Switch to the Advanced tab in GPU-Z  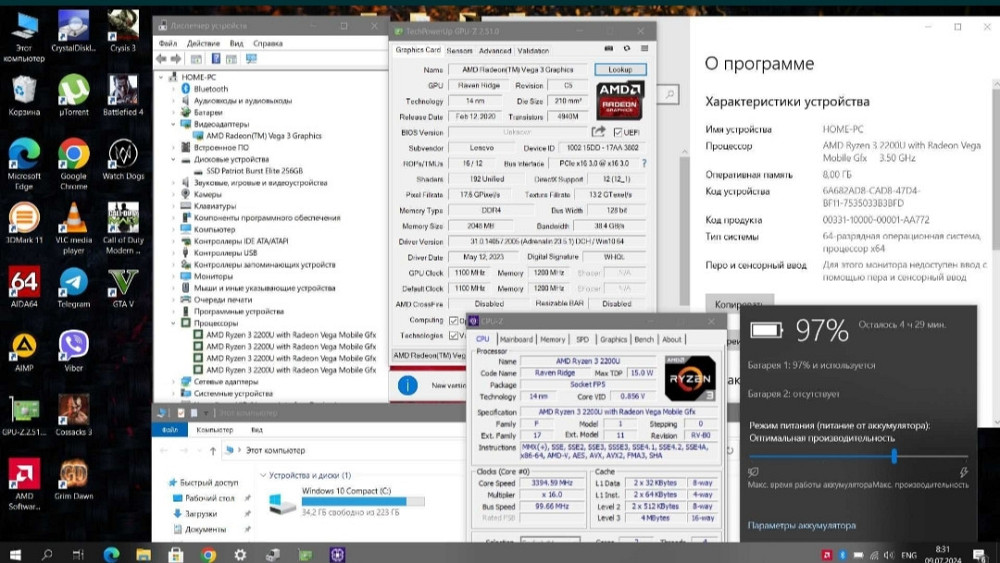(495, 50)
